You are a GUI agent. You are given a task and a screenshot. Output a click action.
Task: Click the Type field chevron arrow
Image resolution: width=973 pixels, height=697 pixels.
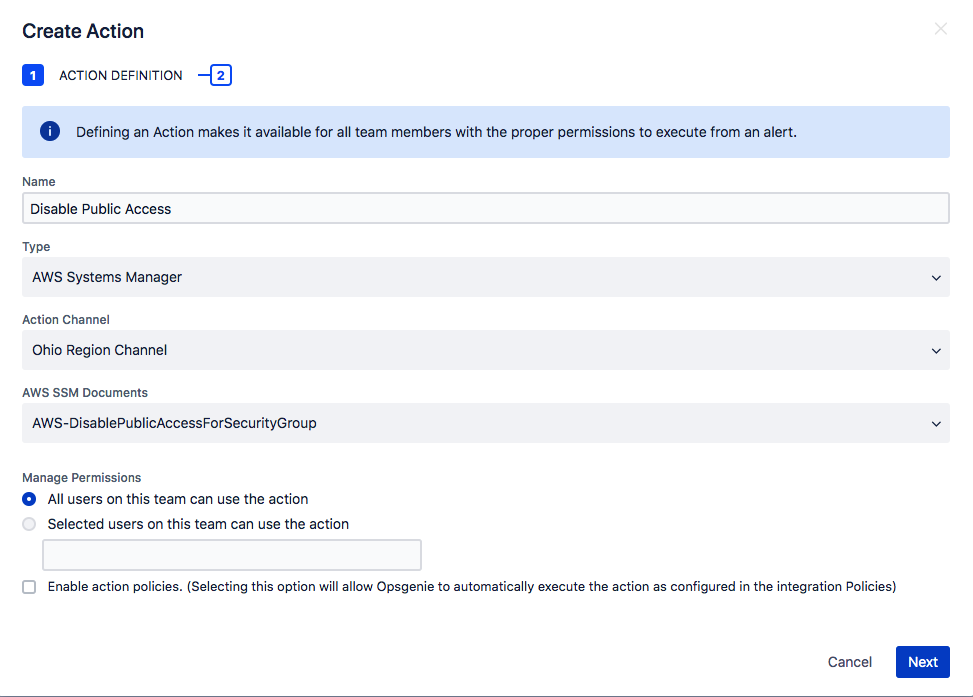[x=937, y=278]
